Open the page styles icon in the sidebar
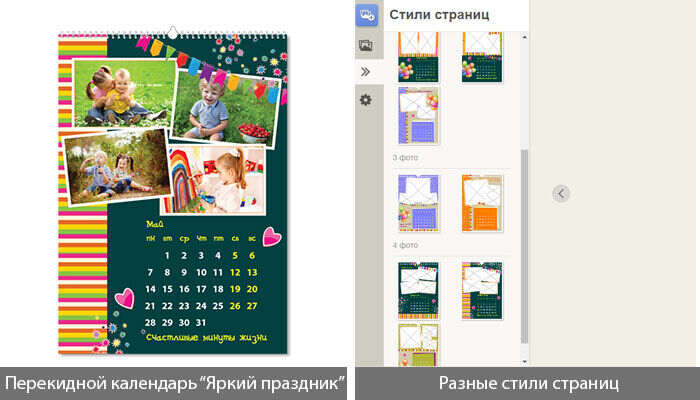The width and height of the screenshot is (700, 400). [367, 14]
